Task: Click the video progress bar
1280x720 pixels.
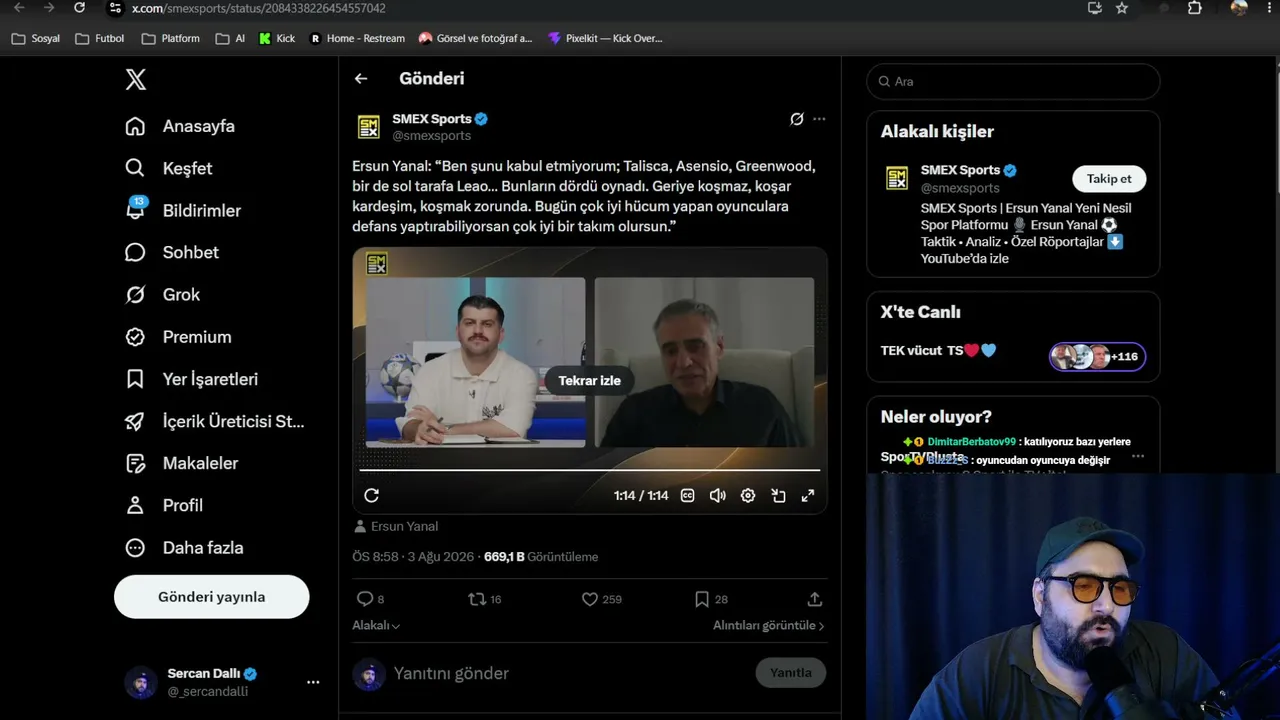Action: (590, 470)
